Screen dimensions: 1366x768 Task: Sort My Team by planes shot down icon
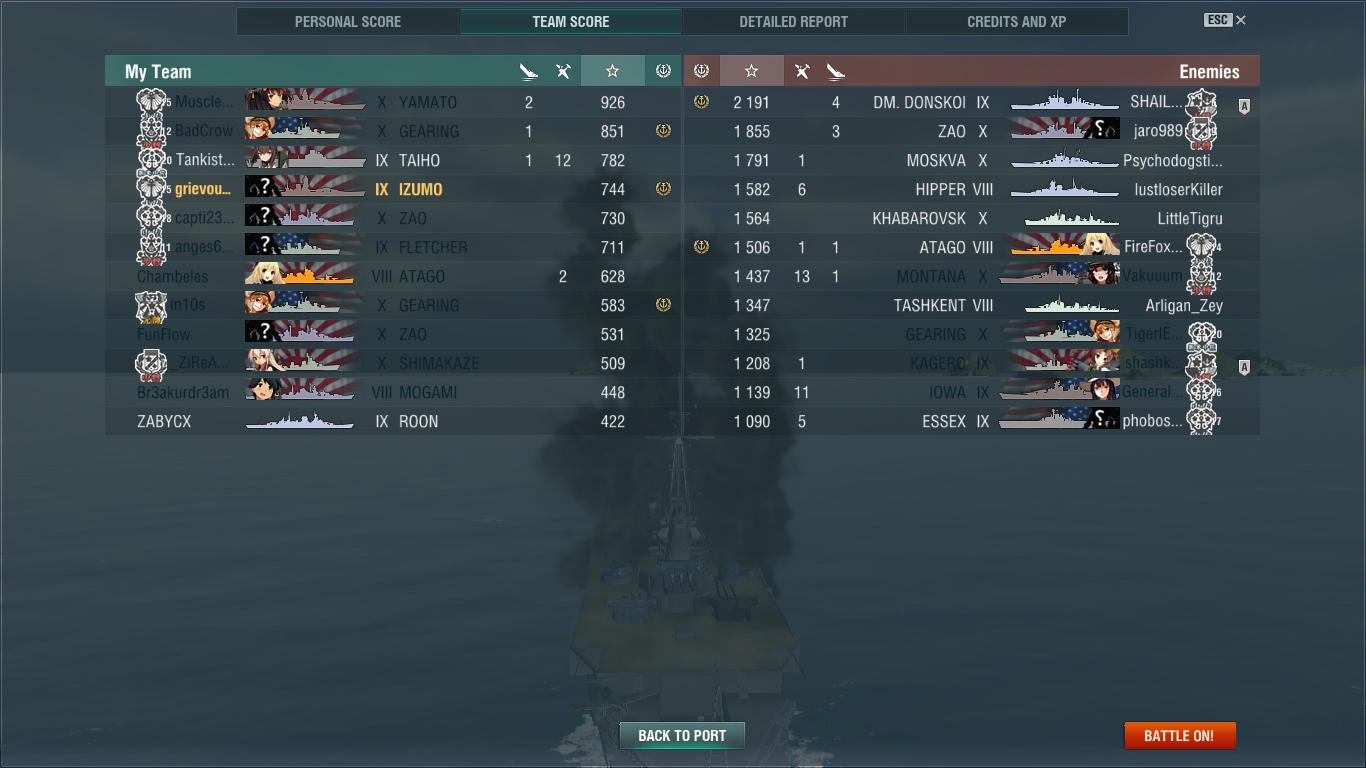click(x=563, y=71)
